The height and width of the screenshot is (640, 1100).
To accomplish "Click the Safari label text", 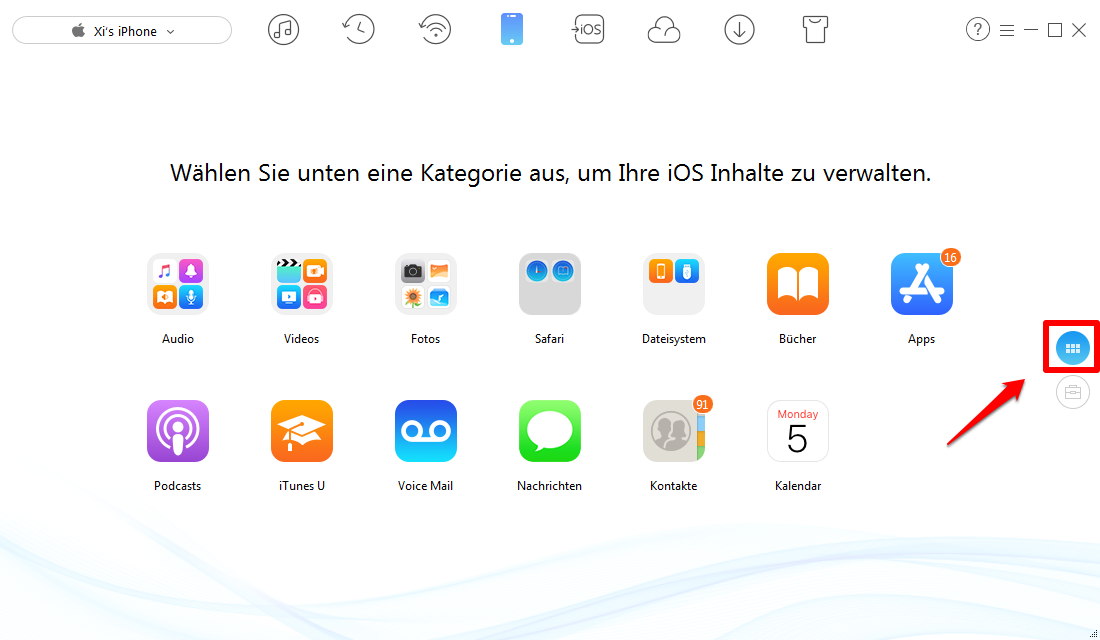I will tap(549, 339).
